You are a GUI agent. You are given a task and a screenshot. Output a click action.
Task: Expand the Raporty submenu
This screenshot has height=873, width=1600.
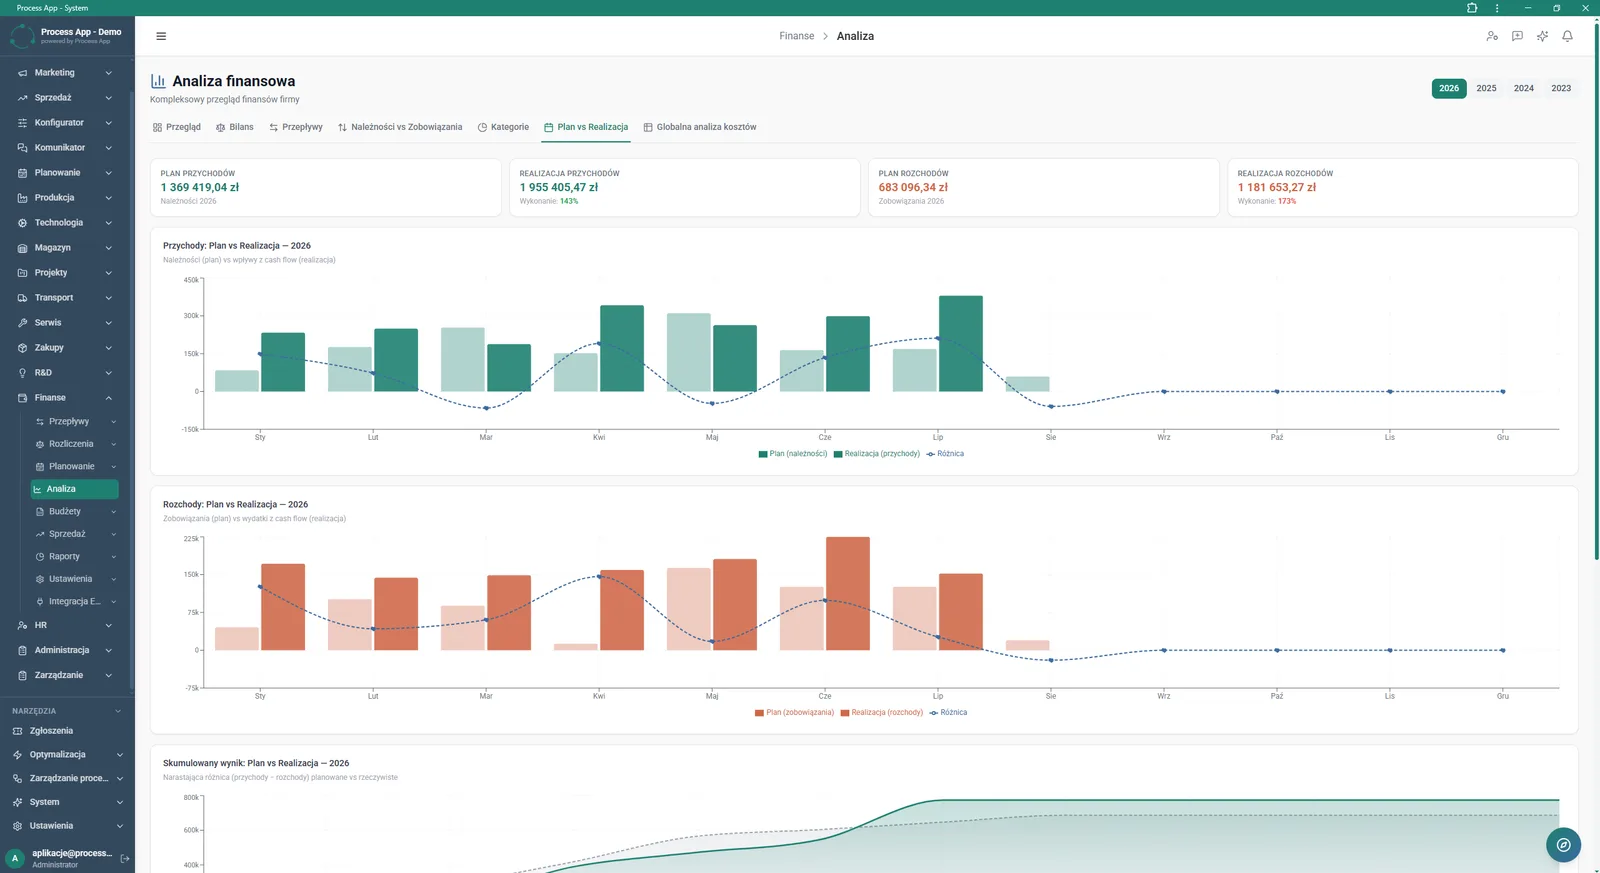pos(113,557)
